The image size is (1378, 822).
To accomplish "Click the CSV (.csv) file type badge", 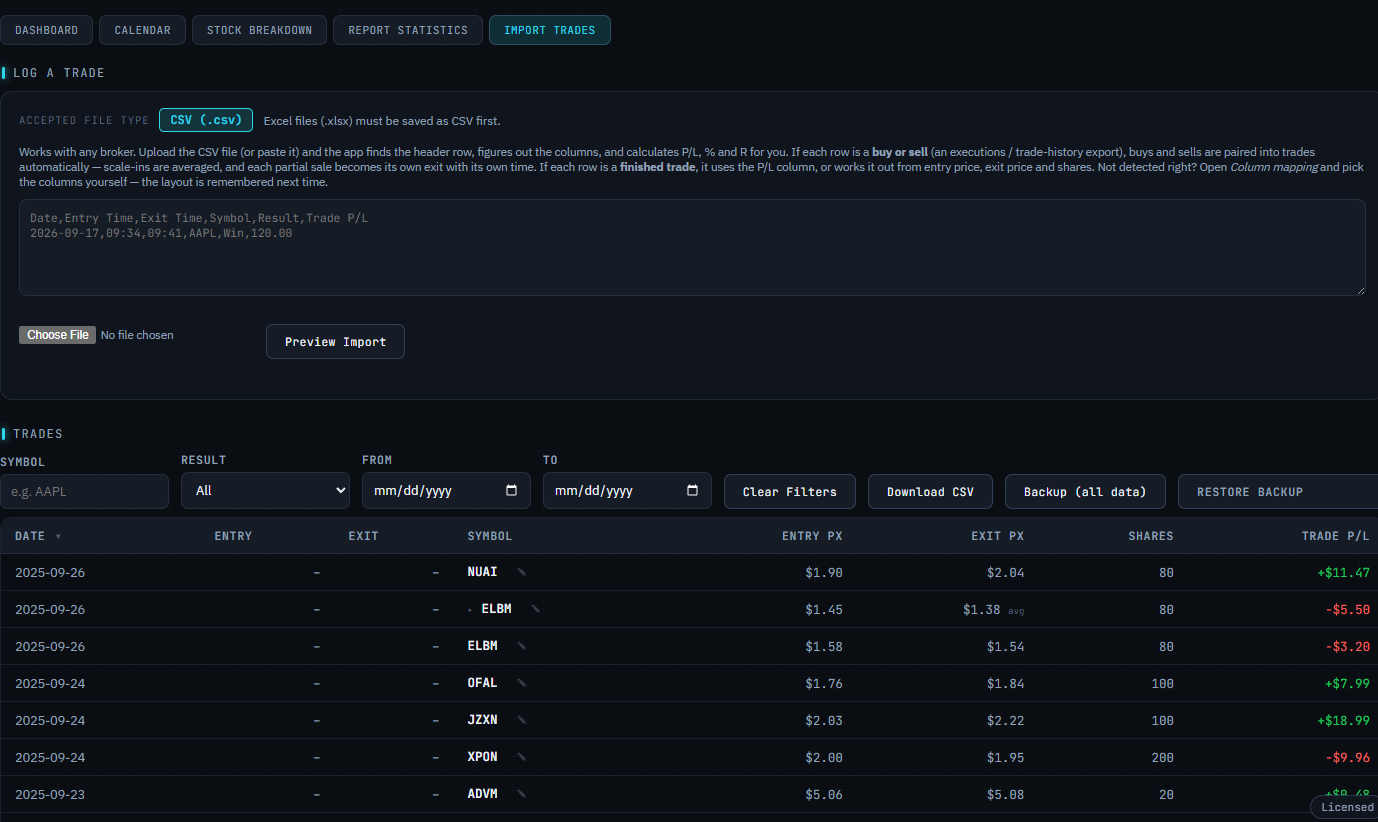I will [206, 120].
